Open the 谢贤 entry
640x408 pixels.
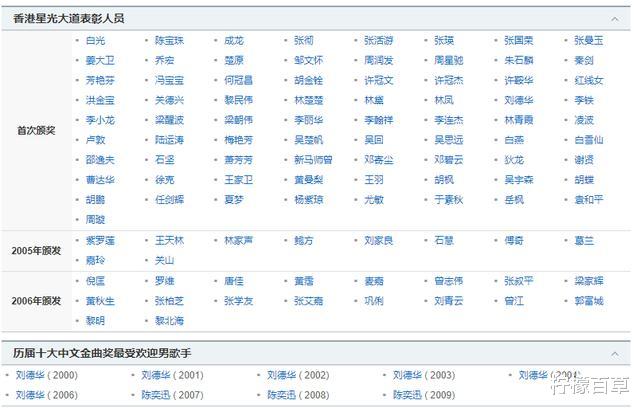(584, 160)
